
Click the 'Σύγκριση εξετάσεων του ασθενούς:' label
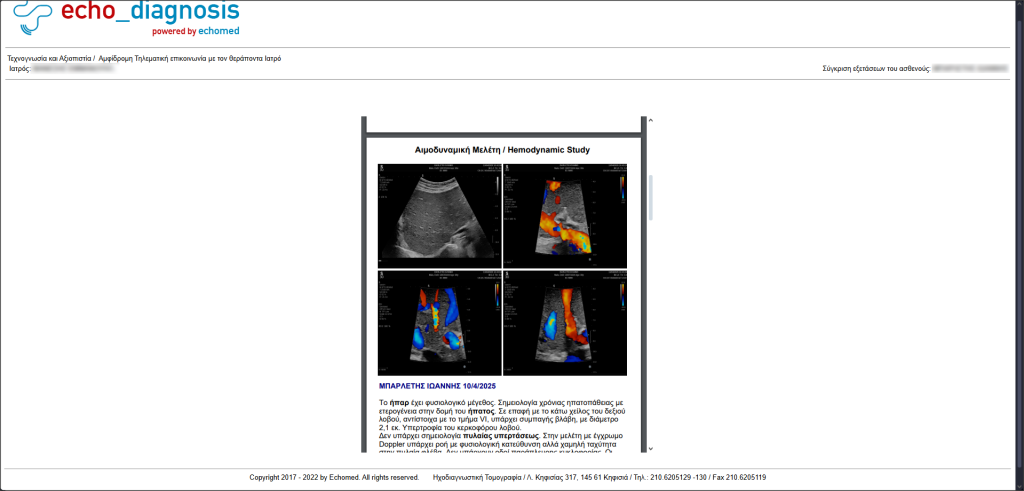[876, 68]
